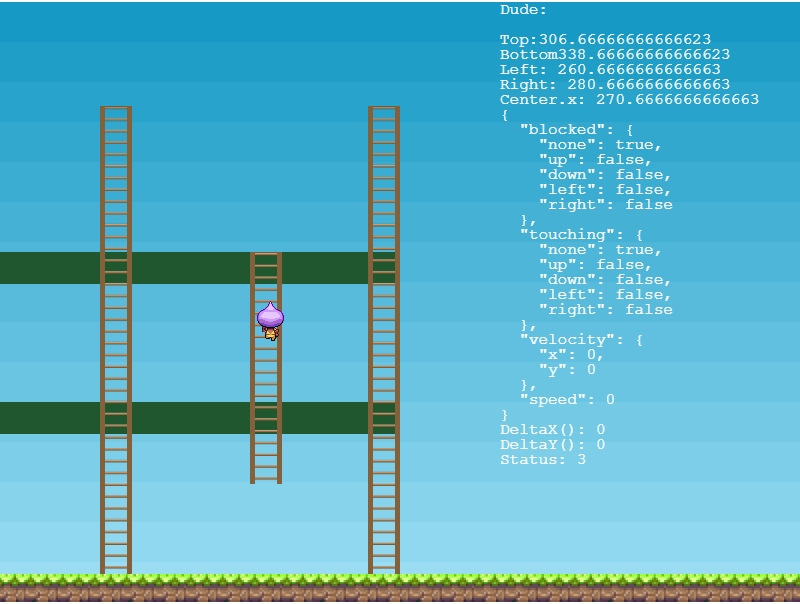Click the "Status: 3" line
This screenshot has width=800, height=604.
pos(543,460)
